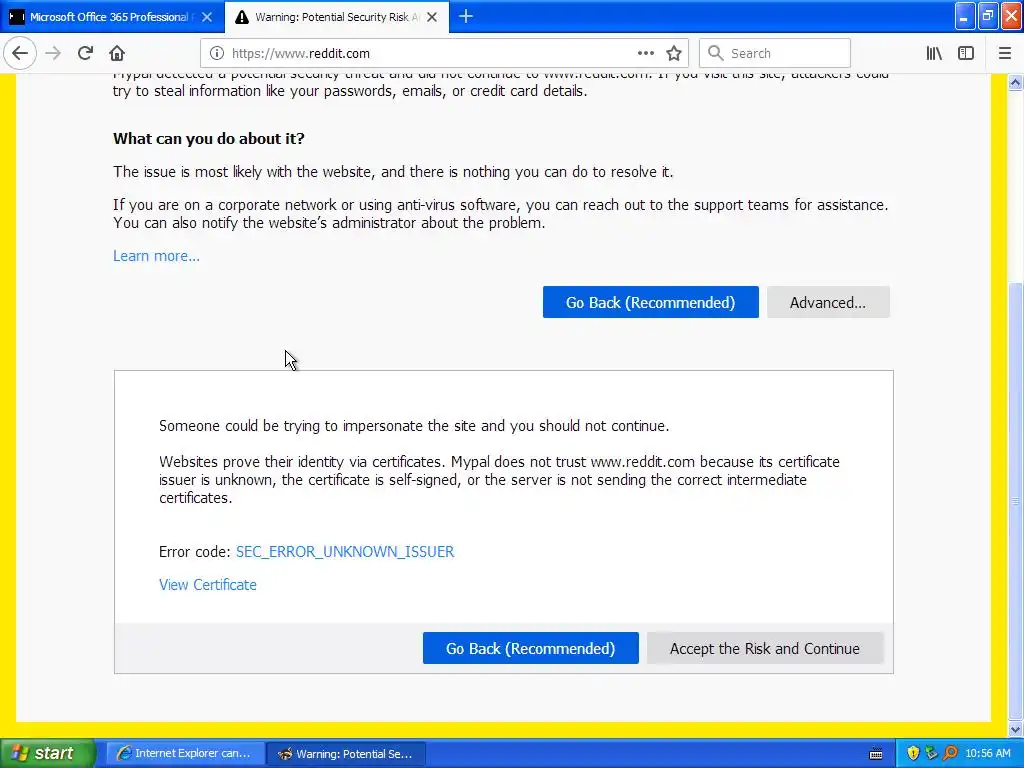Switch to Internet Explorer taskbar item
Viewport: 1024px width, 768px height.
(185, 754)
